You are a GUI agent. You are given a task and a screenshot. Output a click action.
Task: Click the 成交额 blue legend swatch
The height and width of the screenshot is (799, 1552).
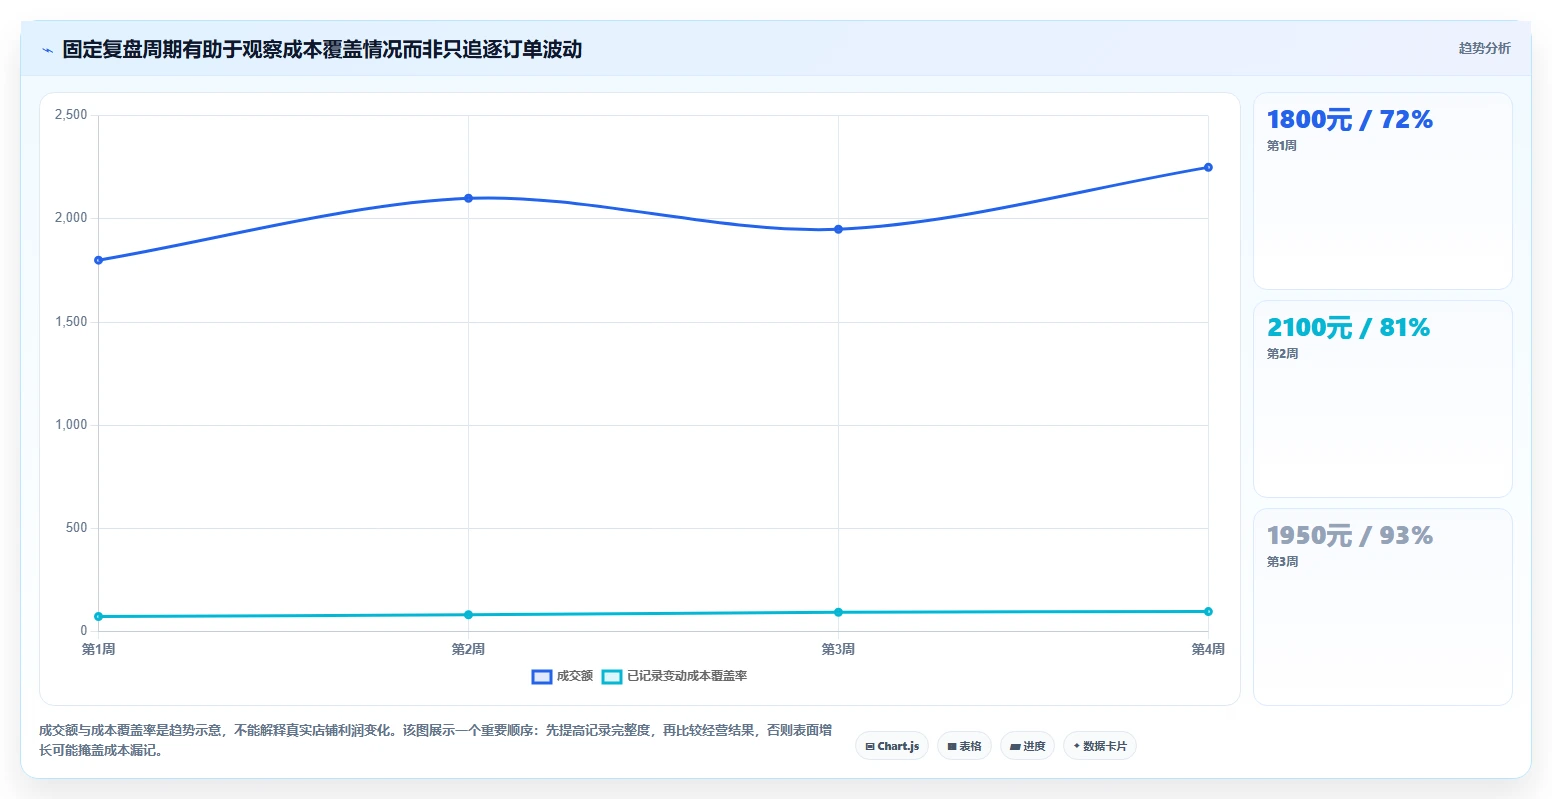pos(541,677)
